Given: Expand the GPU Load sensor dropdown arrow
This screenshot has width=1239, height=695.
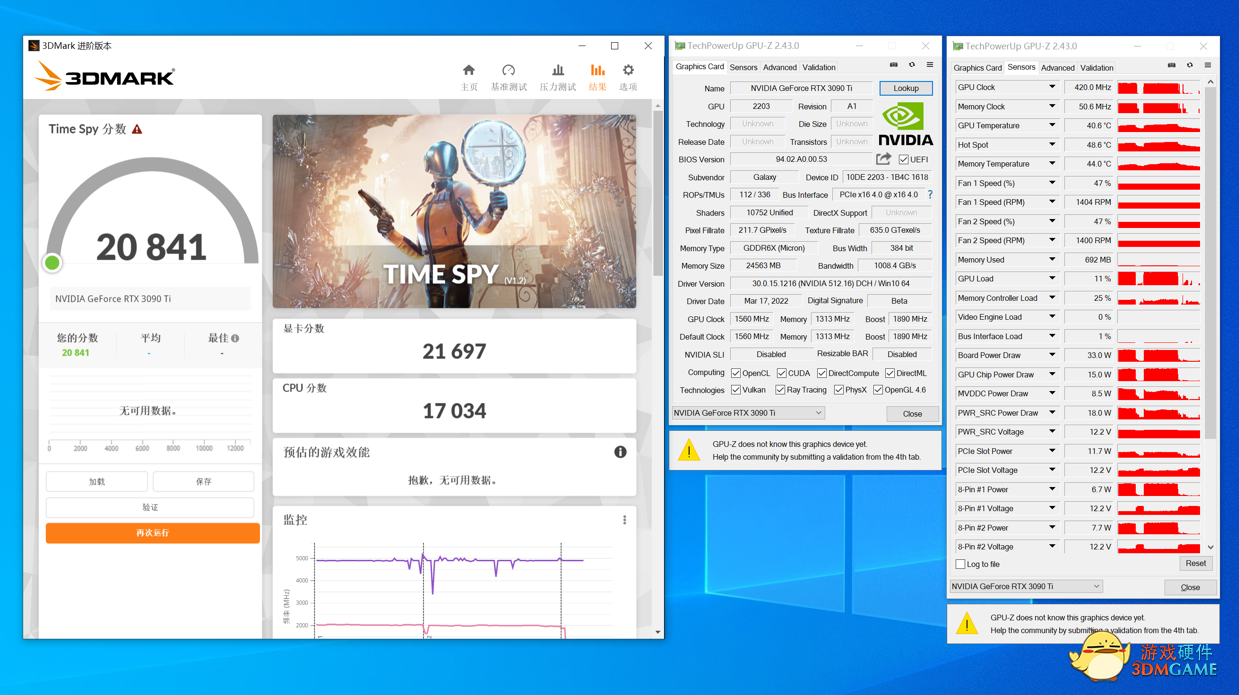Looking at the screenshot, I should 1051,279.
